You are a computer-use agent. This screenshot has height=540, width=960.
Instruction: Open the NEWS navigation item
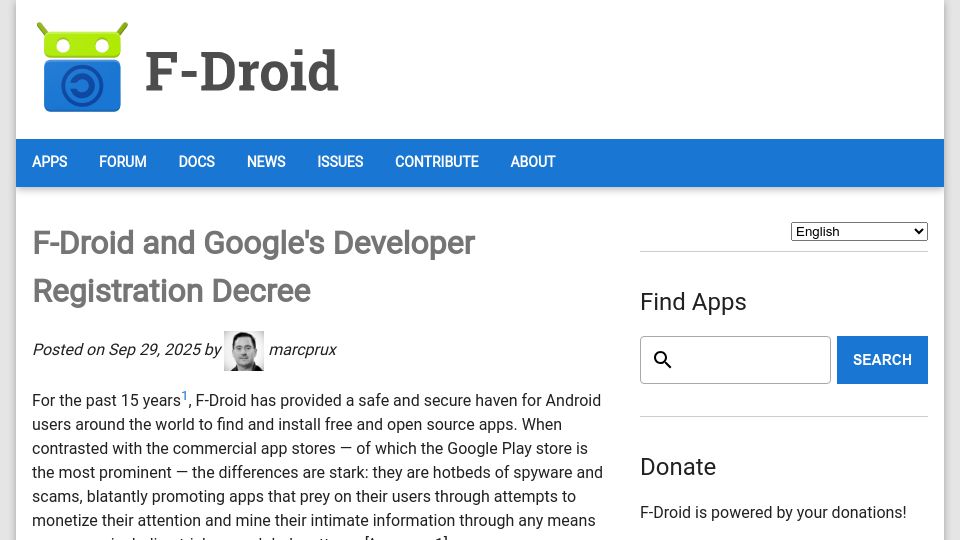tap(266, 162)
